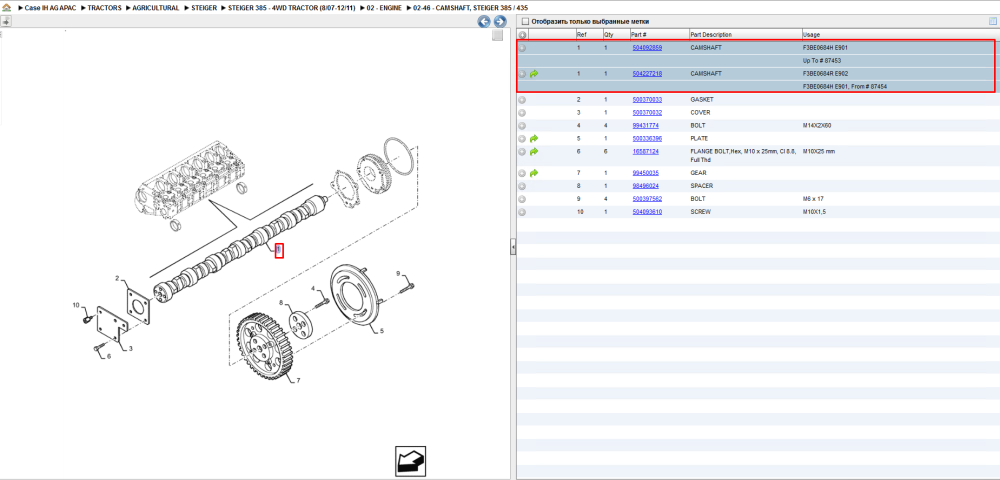This screenshot has height=480, width=1000.
Task: Select callout number 10 in the diagram
Action: tap(76, 305)
